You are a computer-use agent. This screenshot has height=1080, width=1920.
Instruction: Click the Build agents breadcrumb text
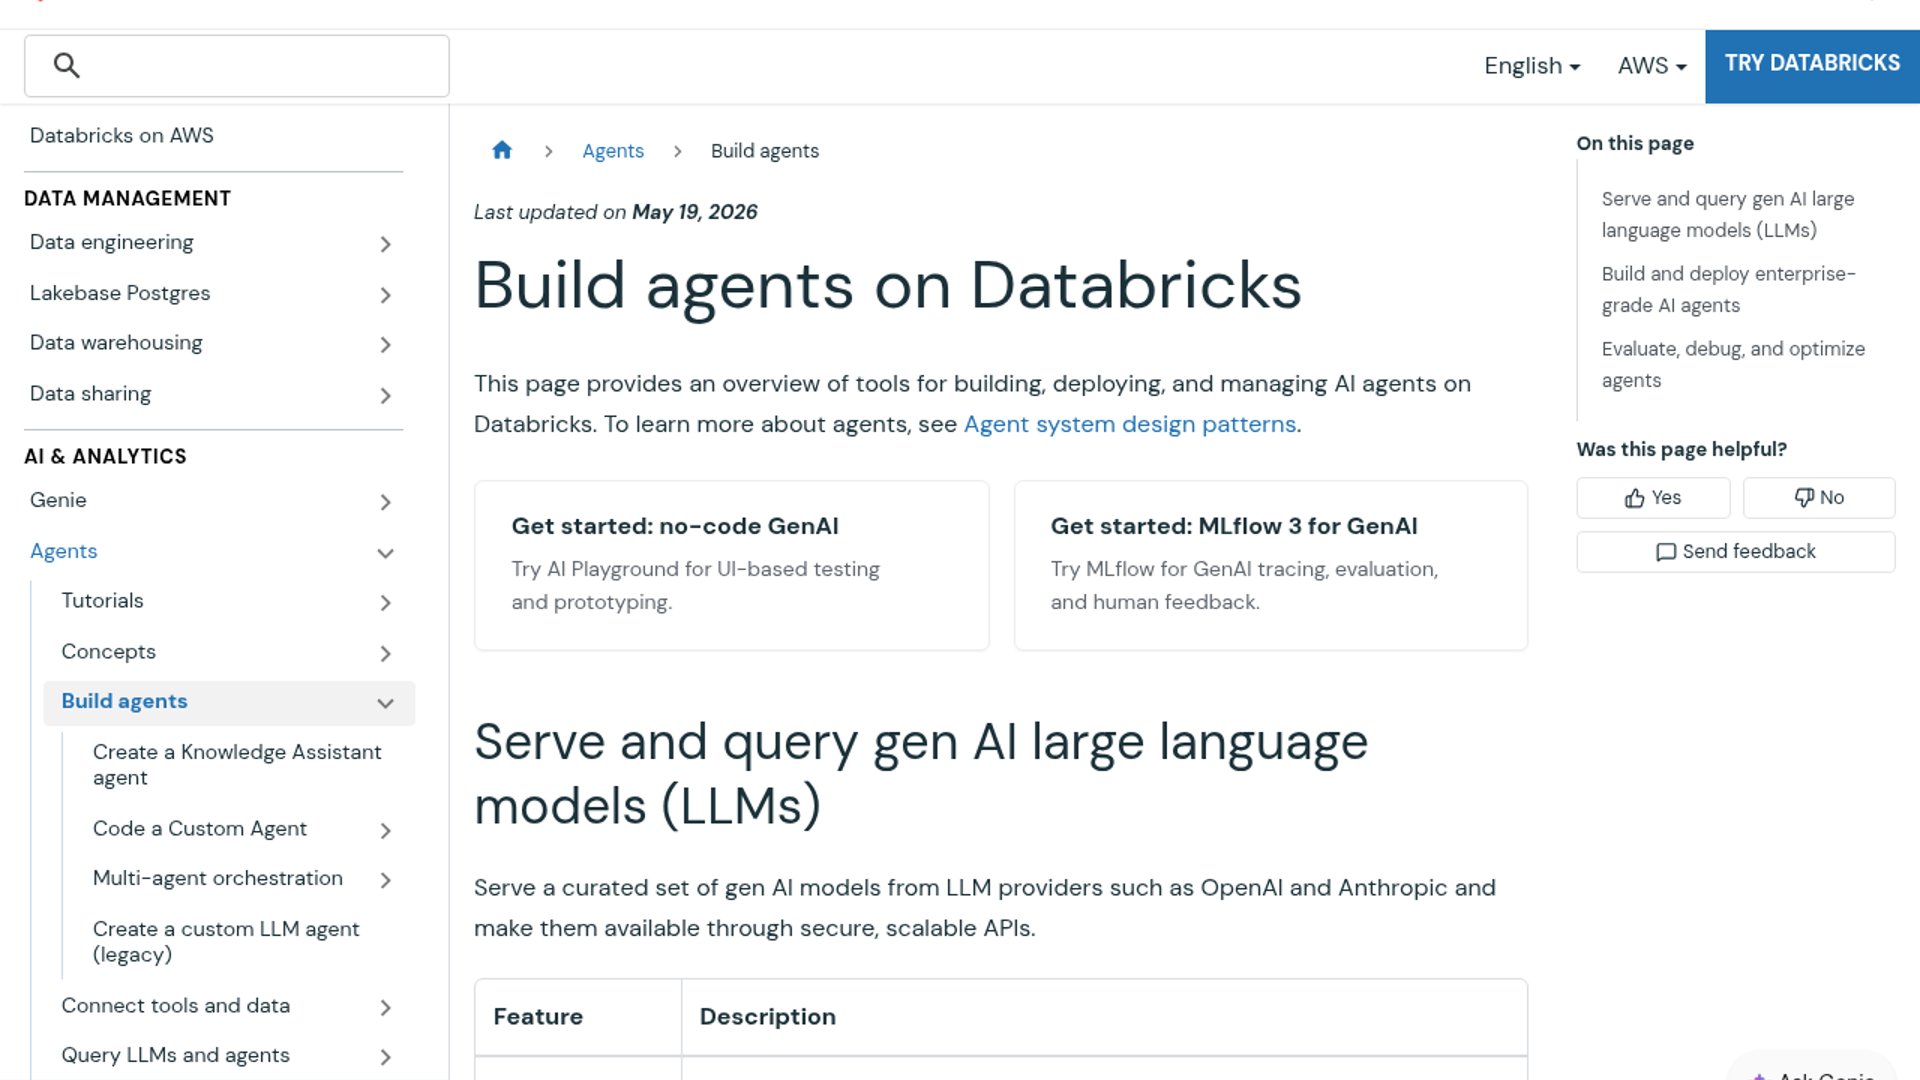[x=765, y=151]
